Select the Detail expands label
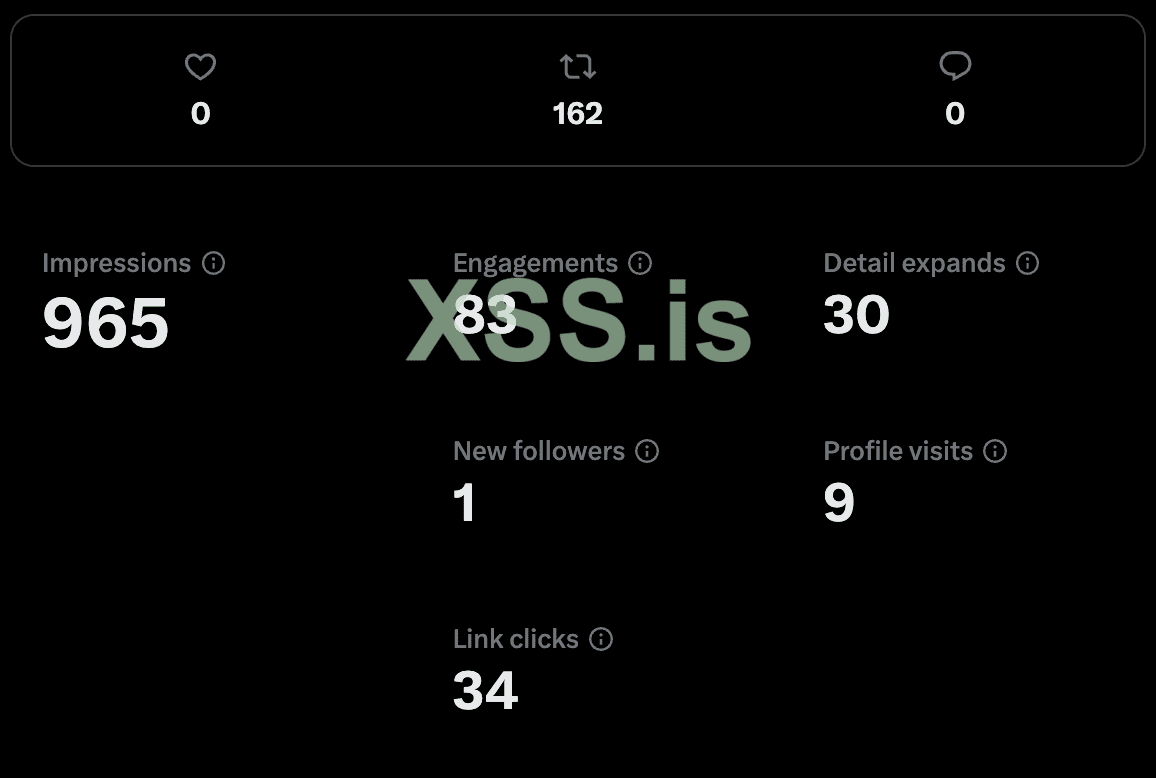 point(914,263)
